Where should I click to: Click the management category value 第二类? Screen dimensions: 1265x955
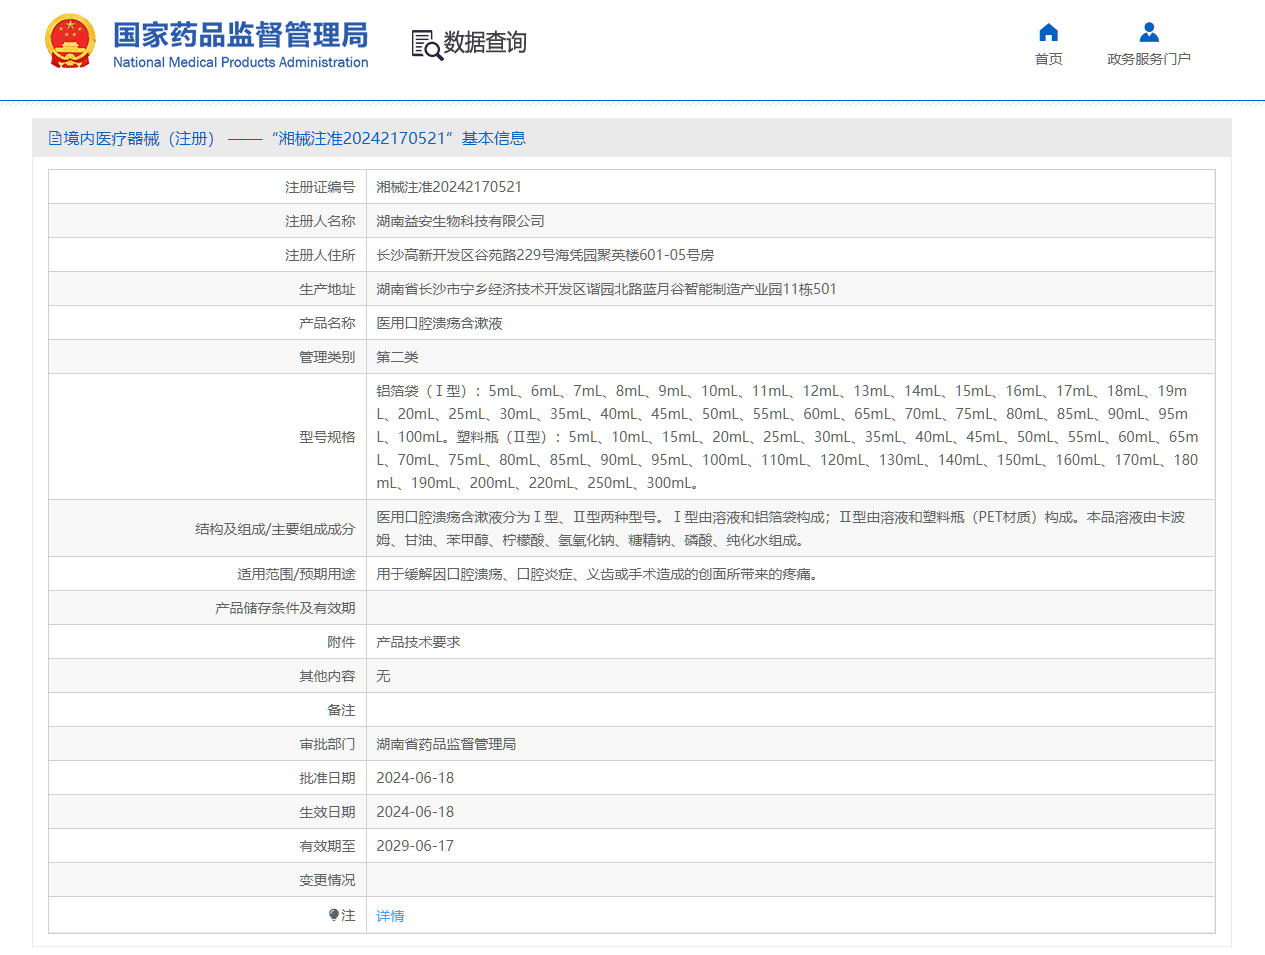click(397, 357)
